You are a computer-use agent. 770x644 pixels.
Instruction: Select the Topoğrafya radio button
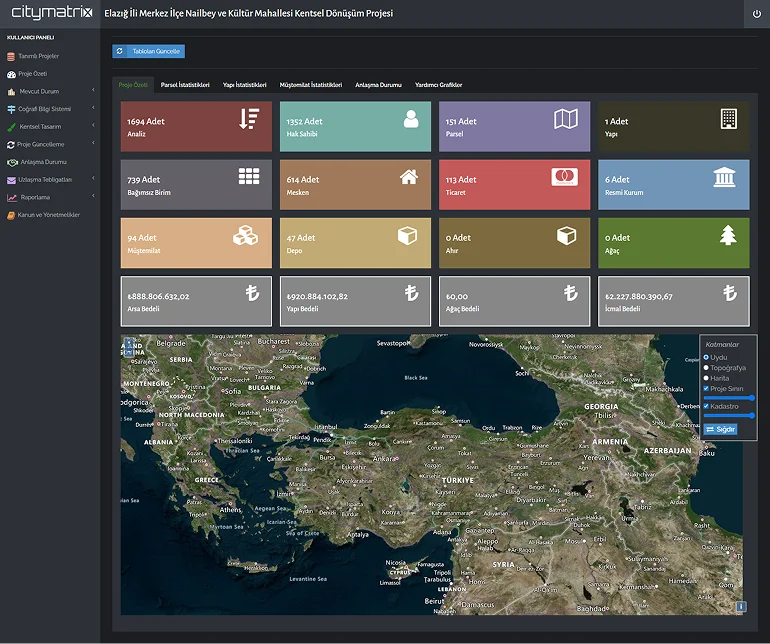(706, 367)
